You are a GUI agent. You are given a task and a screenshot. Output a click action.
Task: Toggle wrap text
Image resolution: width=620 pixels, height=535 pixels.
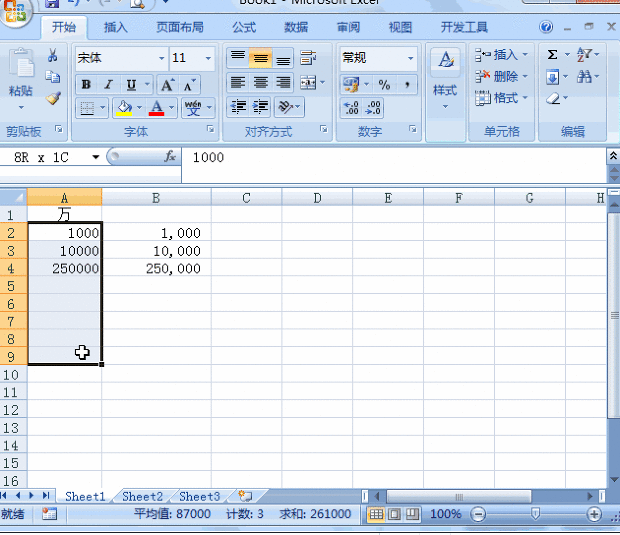[x=308, y=58]
